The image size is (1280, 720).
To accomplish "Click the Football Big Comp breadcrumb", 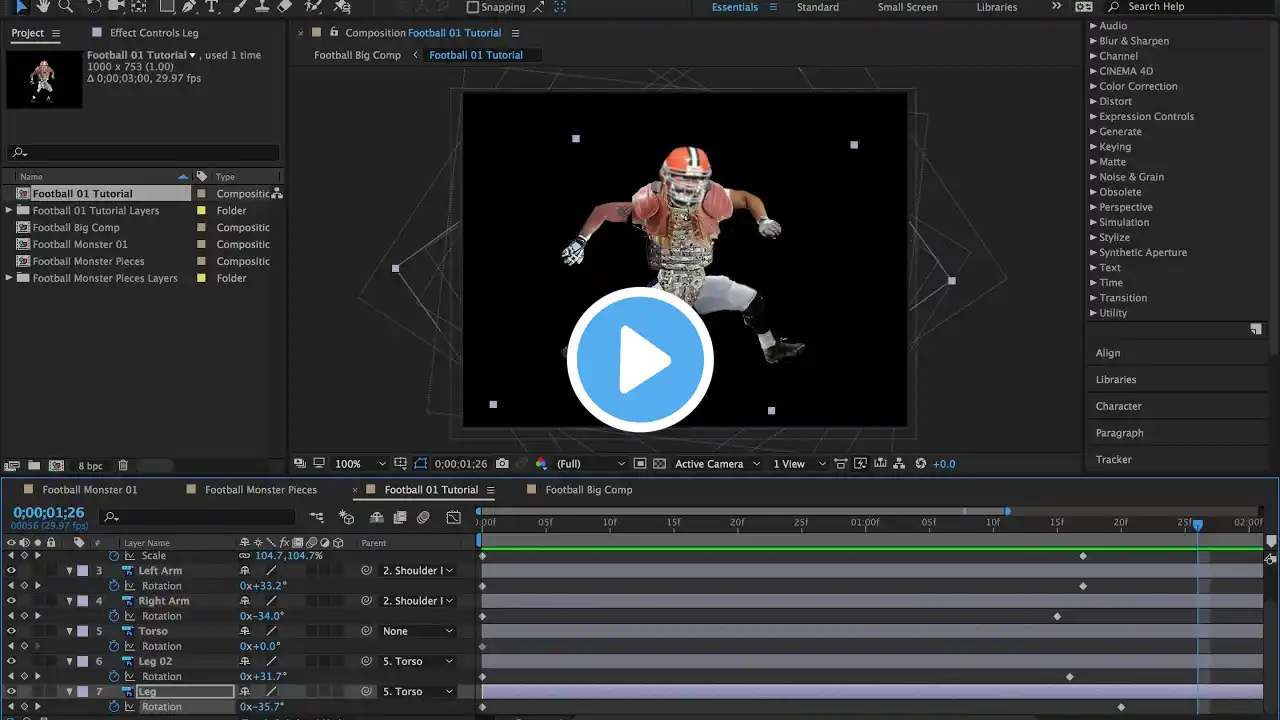I will pos(357,55).
